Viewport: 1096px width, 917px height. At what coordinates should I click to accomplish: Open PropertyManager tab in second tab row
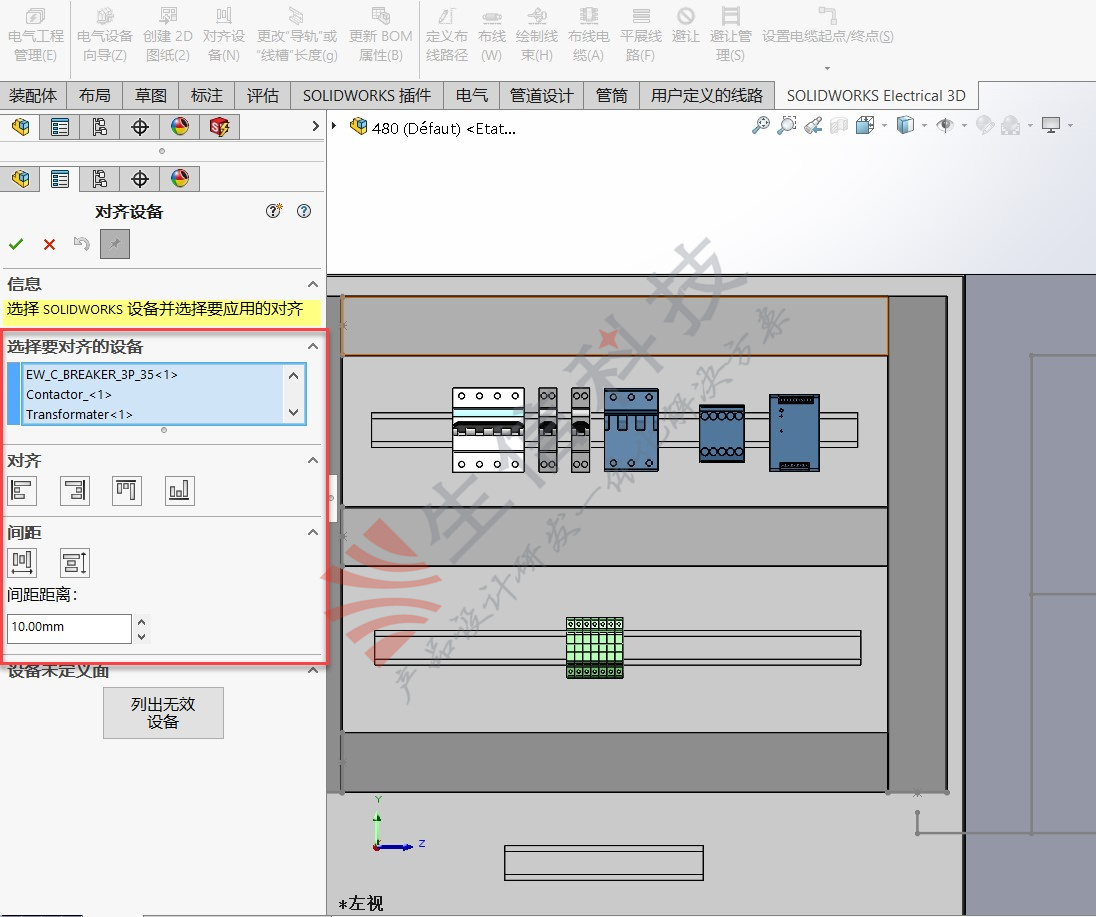tap(59, 179)
